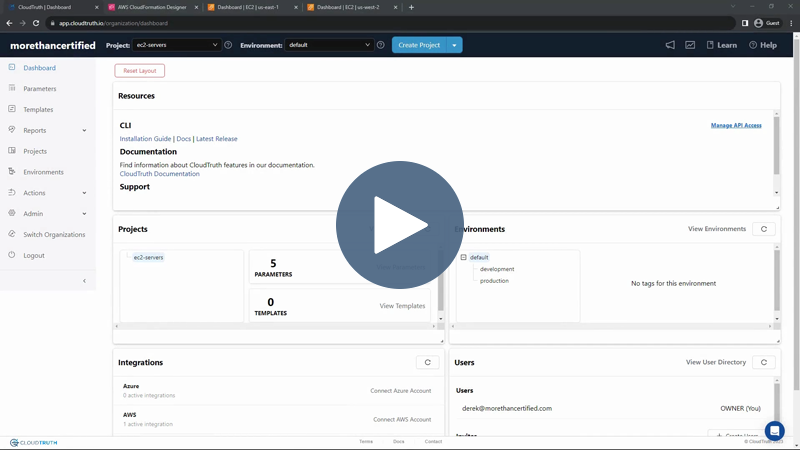800x450 pixels.
Task: Click the help icon next to Environment
Action: 381,45
